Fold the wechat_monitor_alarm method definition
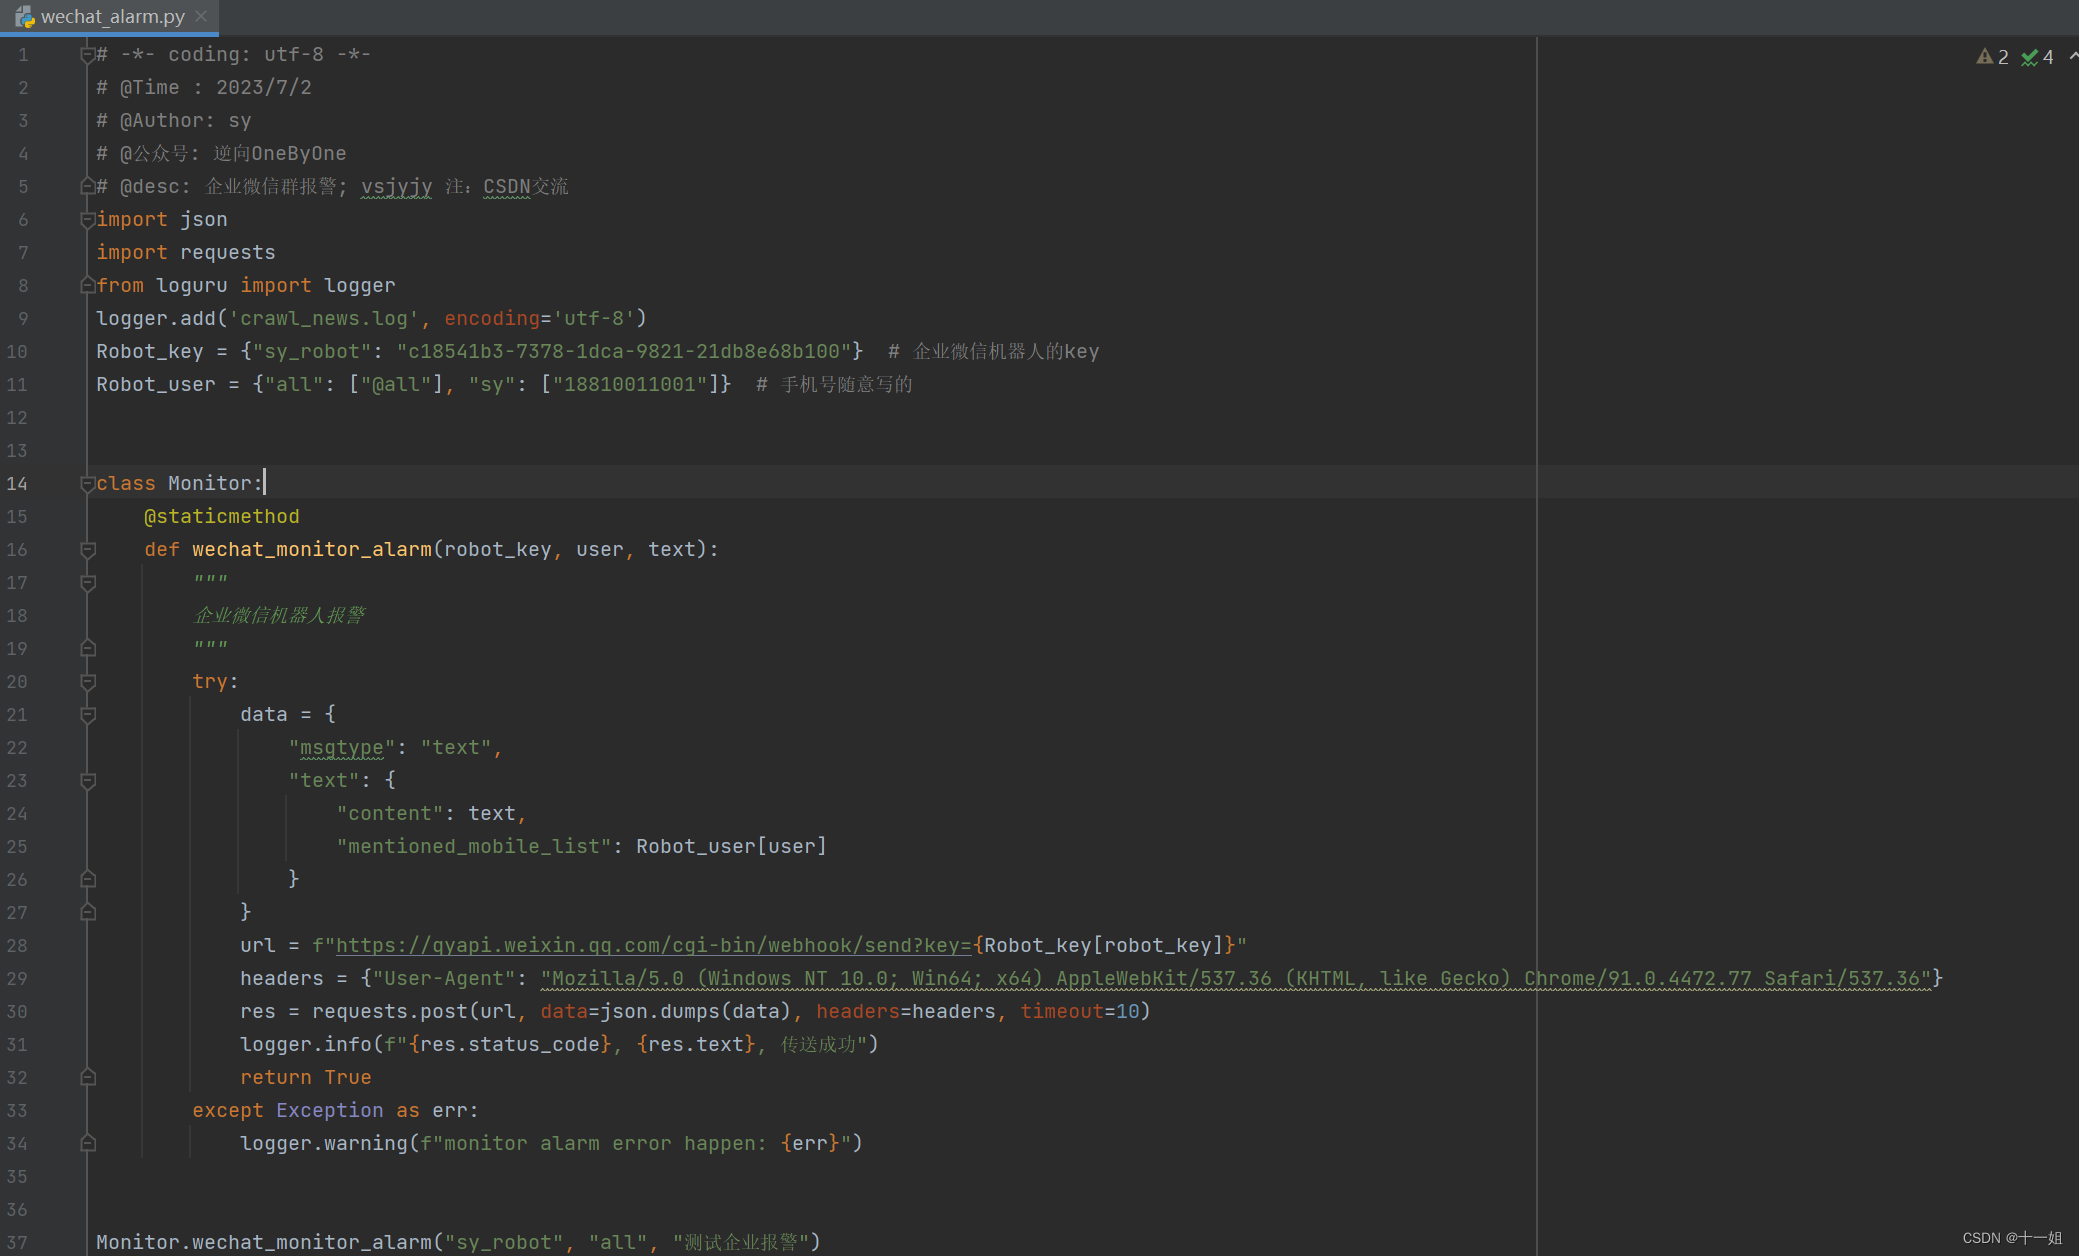Image resolution: width=2079 pixels, height=1256 pixels. click(88, 550)
